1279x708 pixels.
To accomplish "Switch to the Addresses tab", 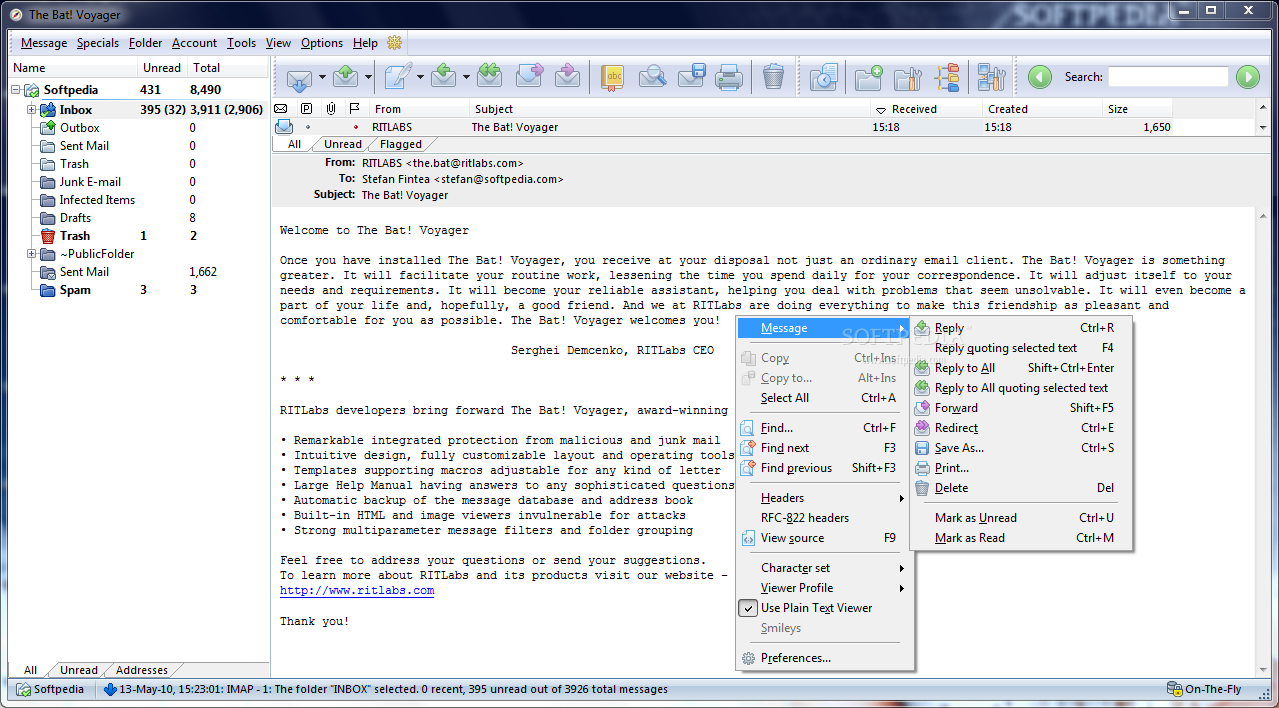I will pos(142,670).
